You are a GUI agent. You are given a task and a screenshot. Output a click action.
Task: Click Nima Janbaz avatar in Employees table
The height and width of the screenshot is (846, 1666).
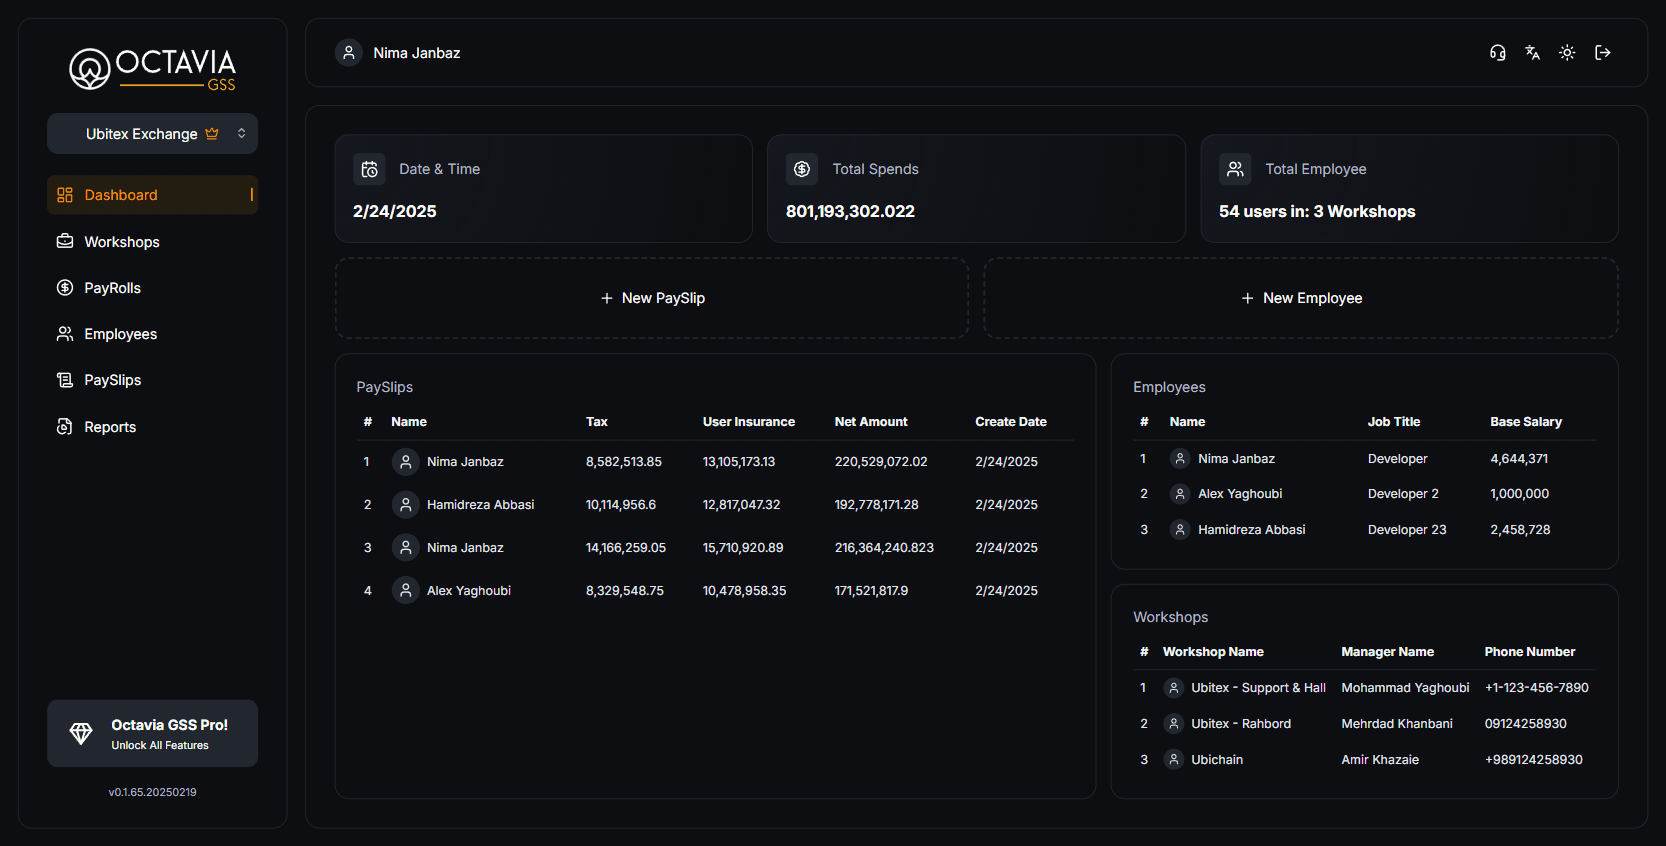(x=1180, y=459)
